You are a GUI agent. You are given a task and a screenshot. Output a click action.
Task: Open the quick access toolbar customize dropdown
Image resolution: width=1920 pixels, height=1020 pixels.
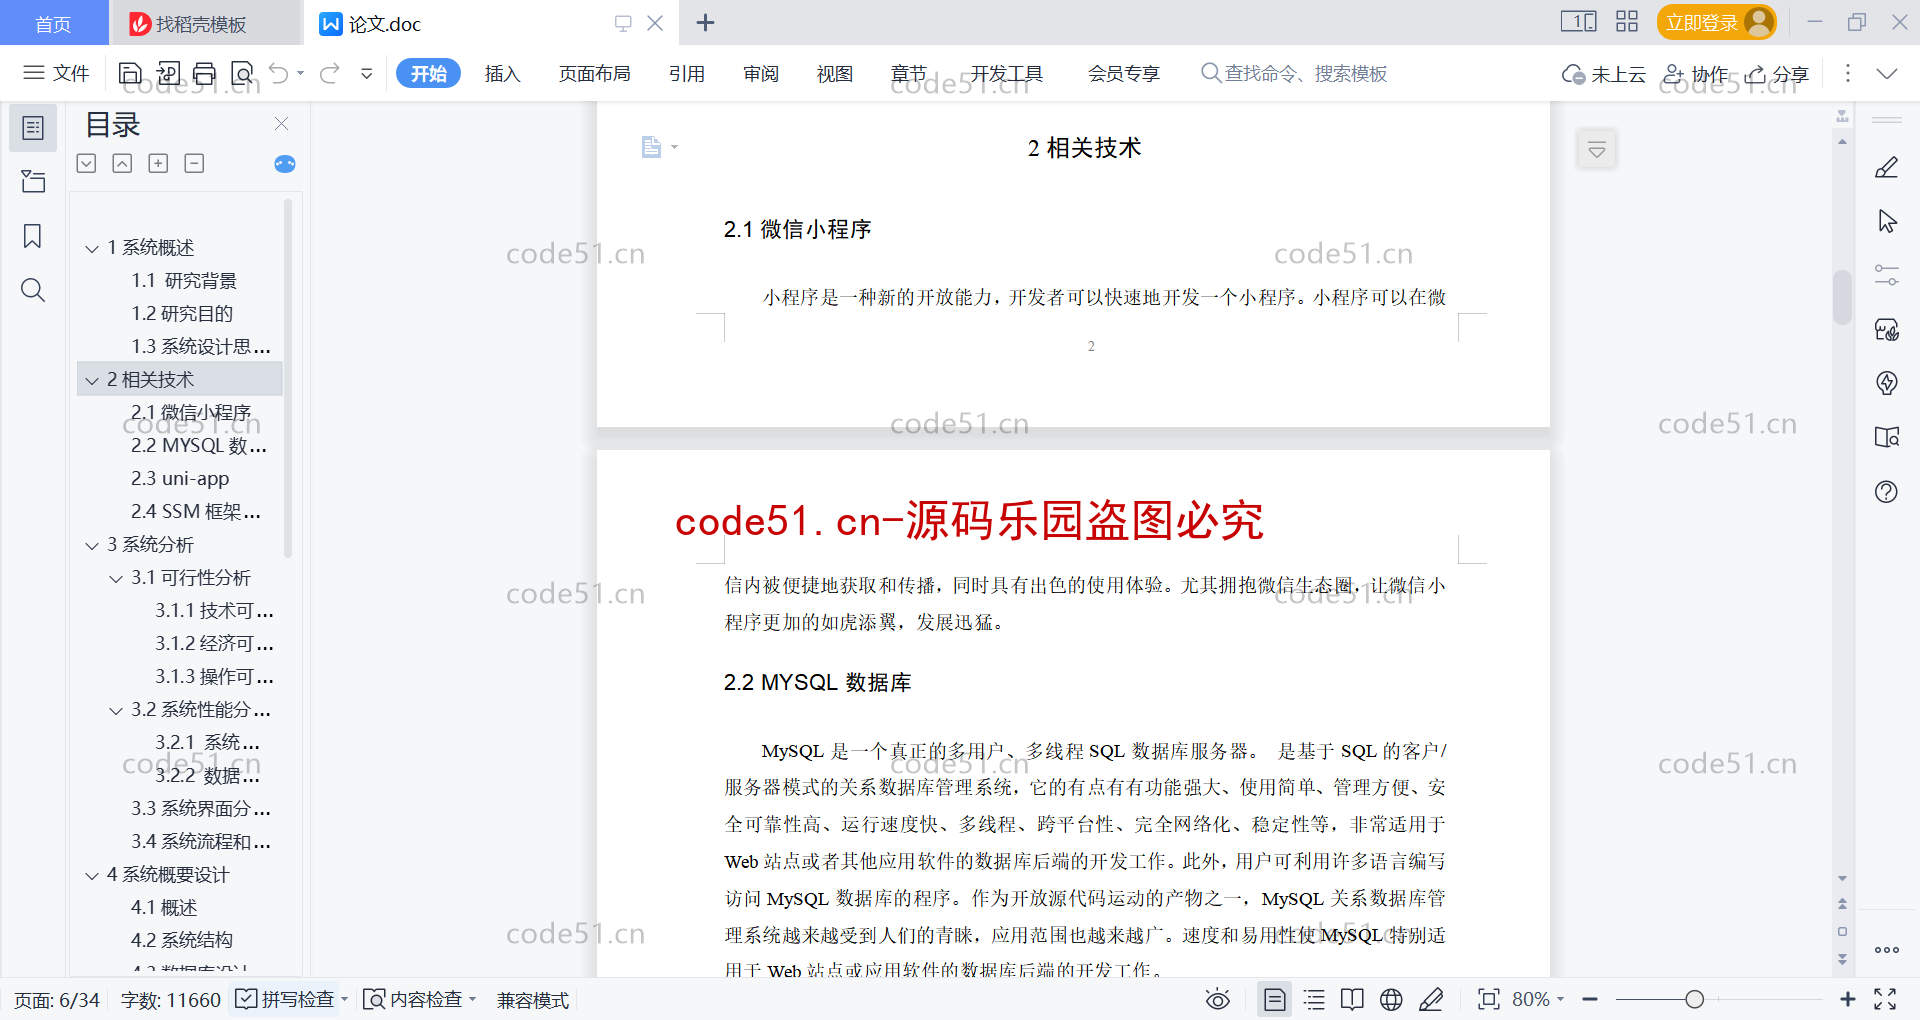(367, 73)
